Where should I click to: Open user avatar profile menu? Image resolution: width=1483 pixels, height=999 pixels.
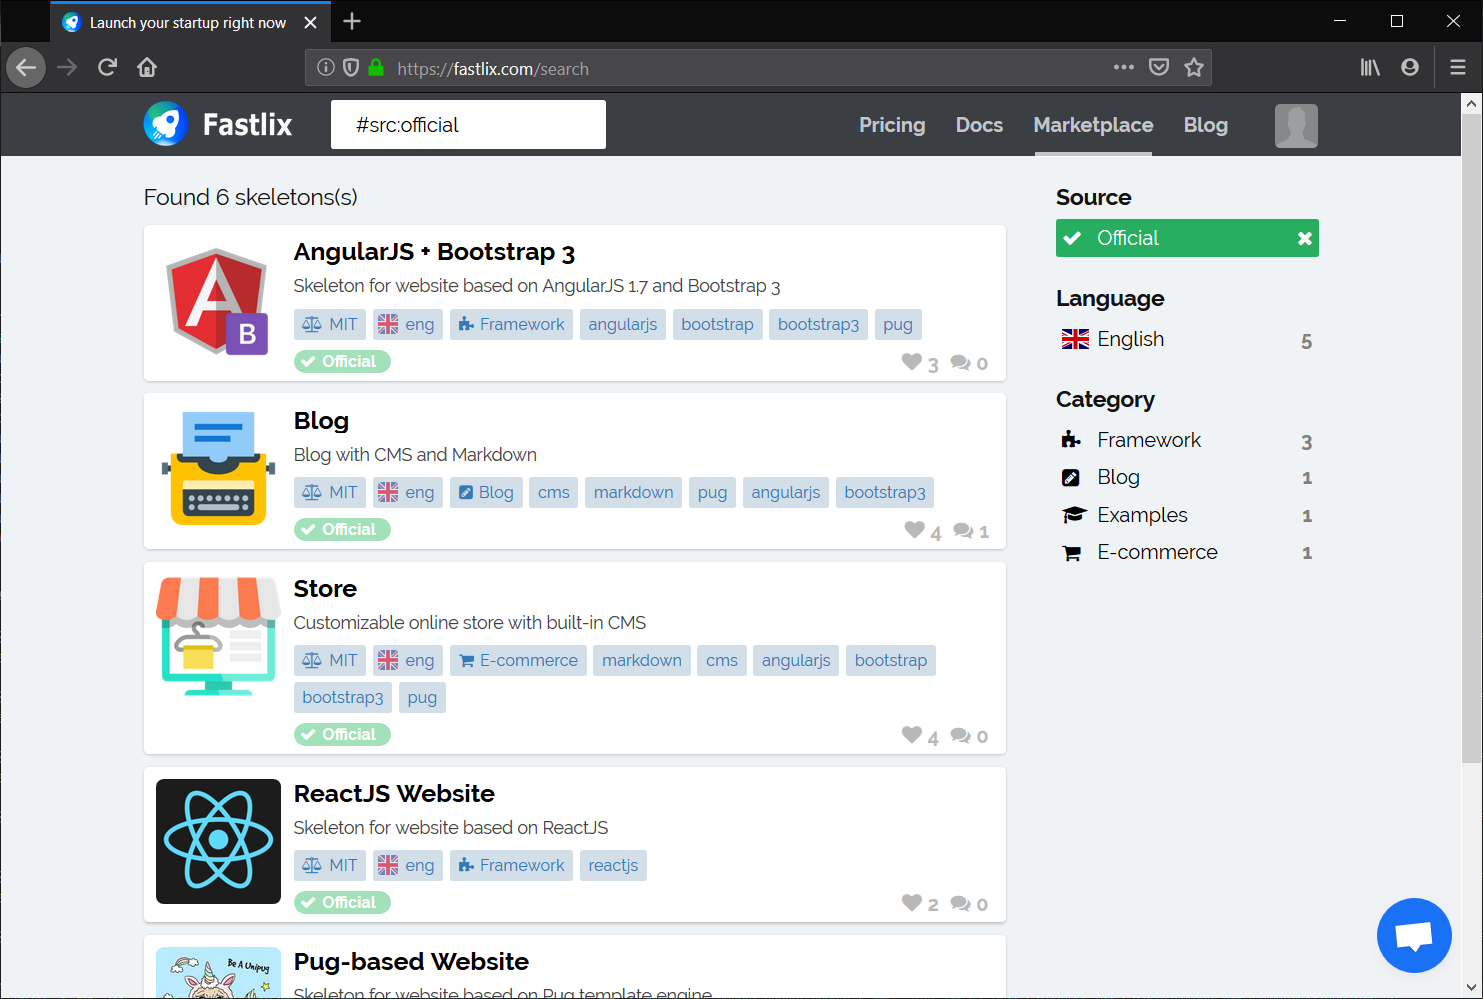(x=1296, y=126)
